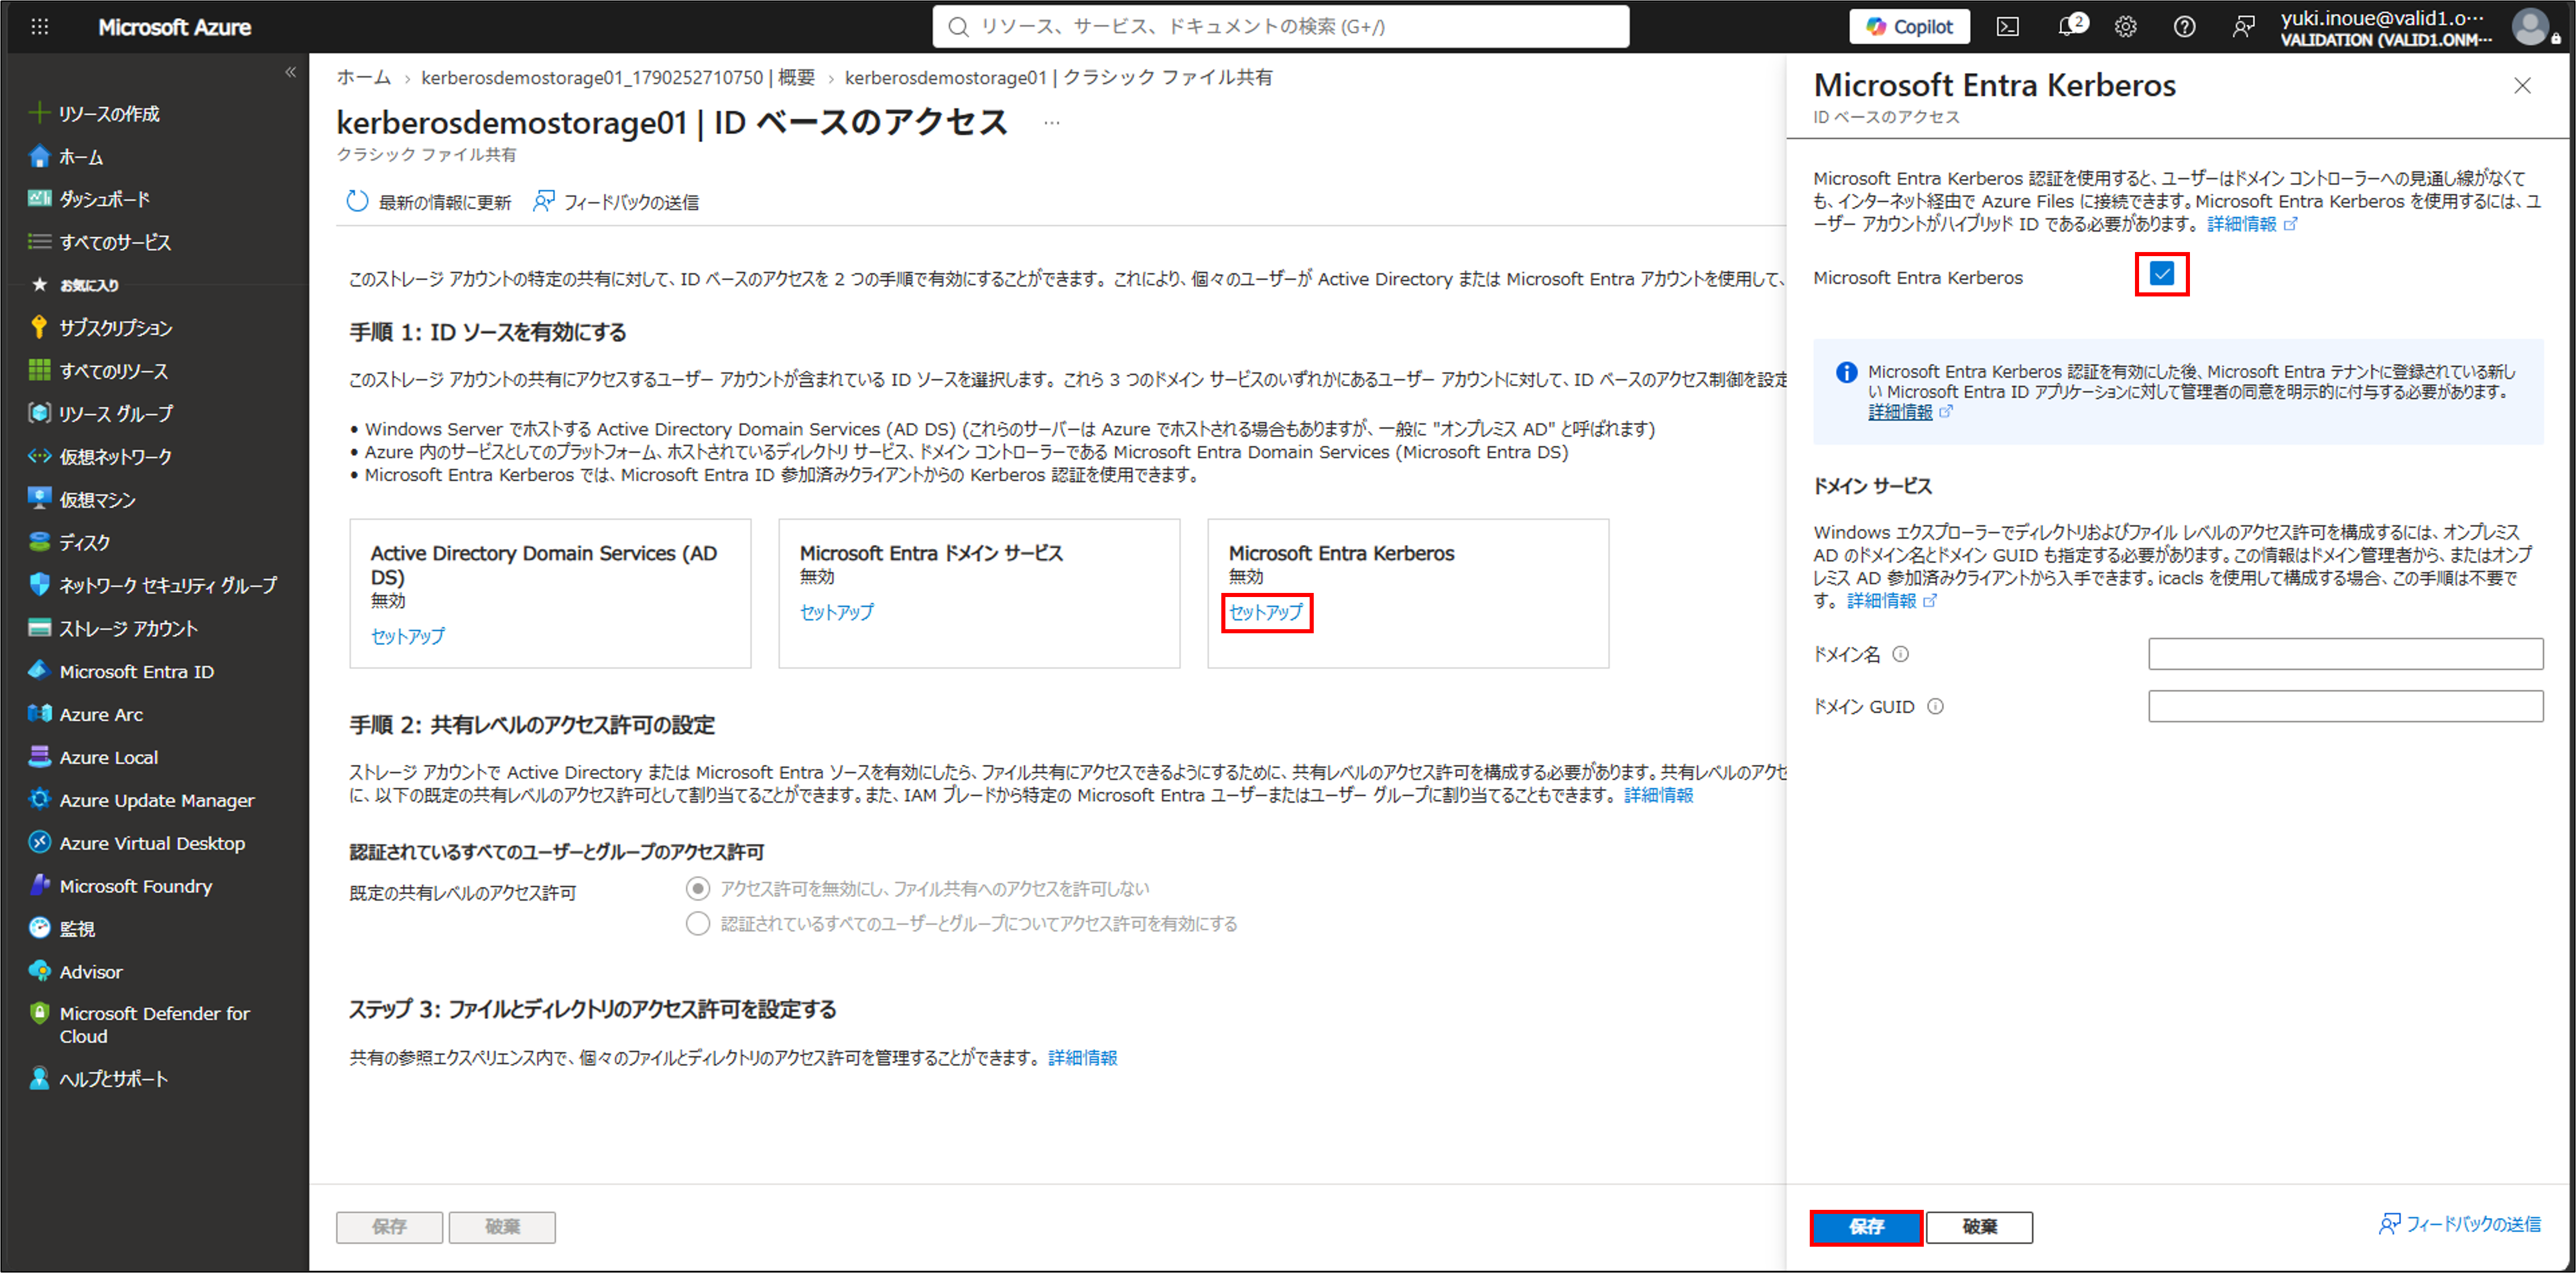This screenshot has width=2576, height=1273.
Task: Open 詳細情報 link in 手順 2 section
Action: pyautogui.click(x=1659, y=795)
